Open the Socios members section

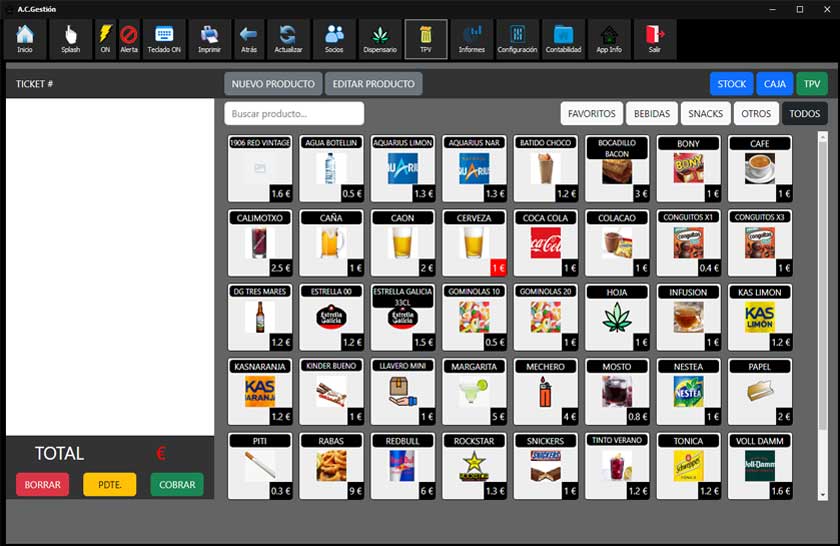coord(334,39)
